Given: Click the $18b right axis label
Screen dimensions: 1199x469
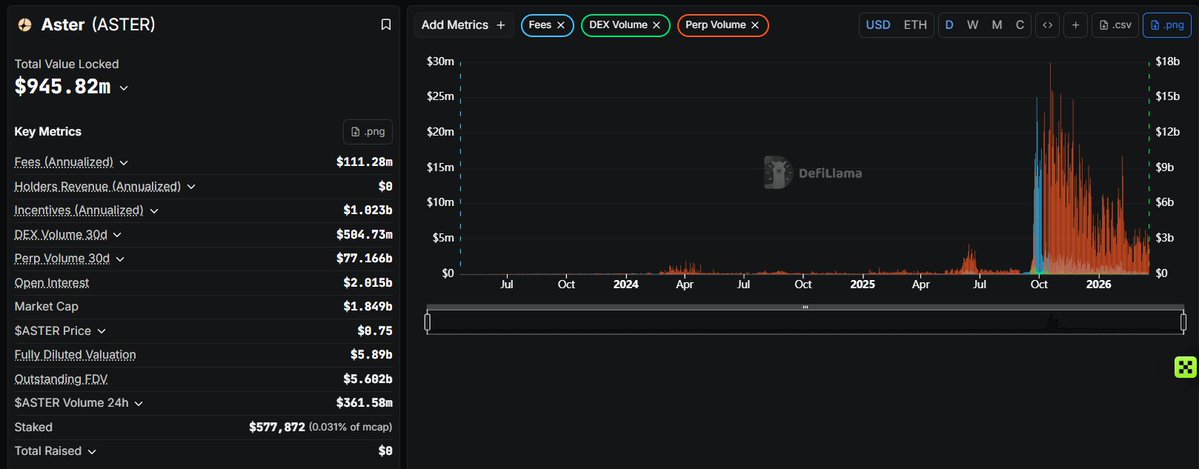Looking at the screenshot, I should (1168, 62).
